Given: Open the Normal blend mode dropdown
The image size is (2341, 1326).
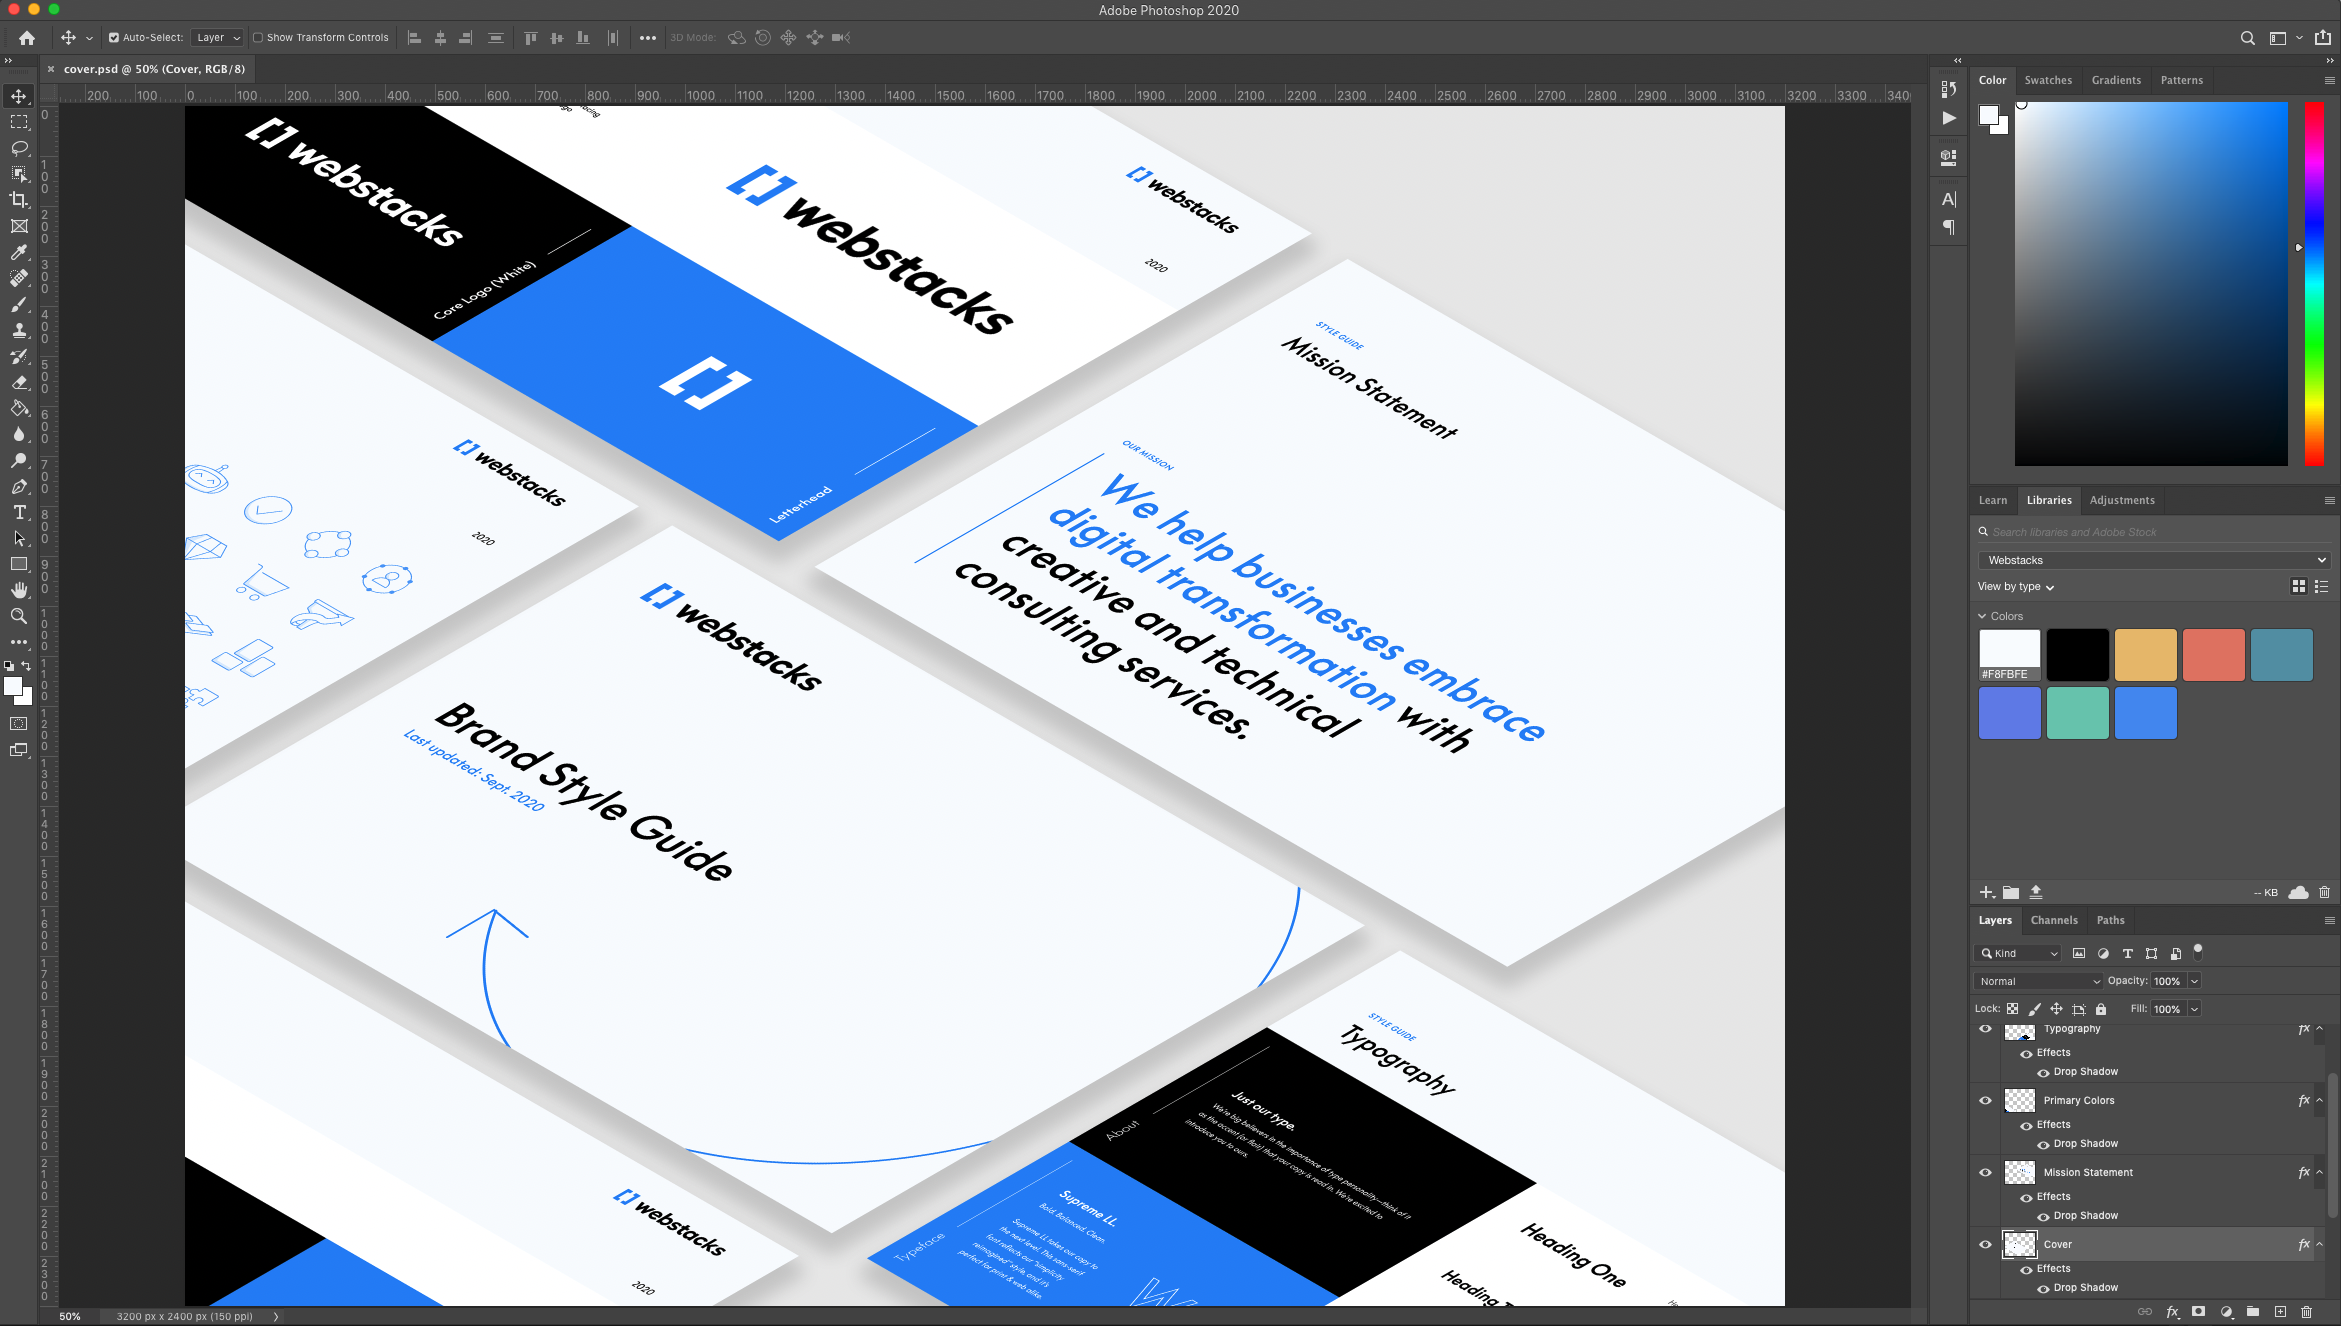Looking at the screenshot, I should coord(2038,981).
